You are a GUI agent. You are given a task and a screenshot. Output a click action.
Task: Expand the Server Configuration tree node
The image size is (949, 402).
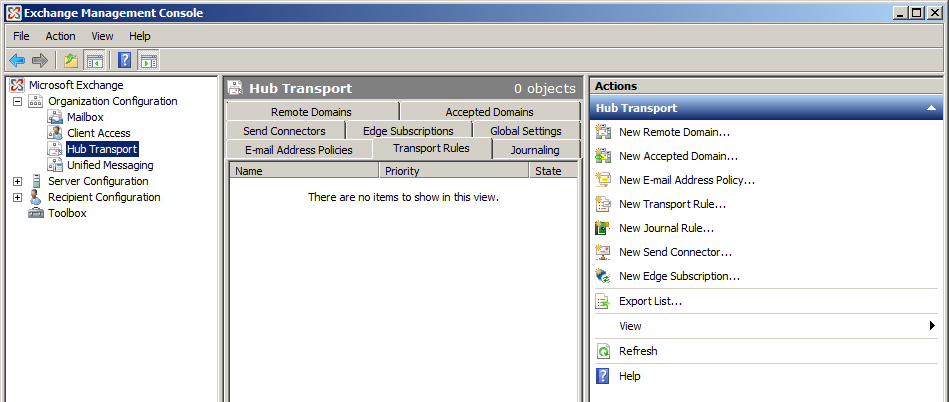[x=18, y=181]
